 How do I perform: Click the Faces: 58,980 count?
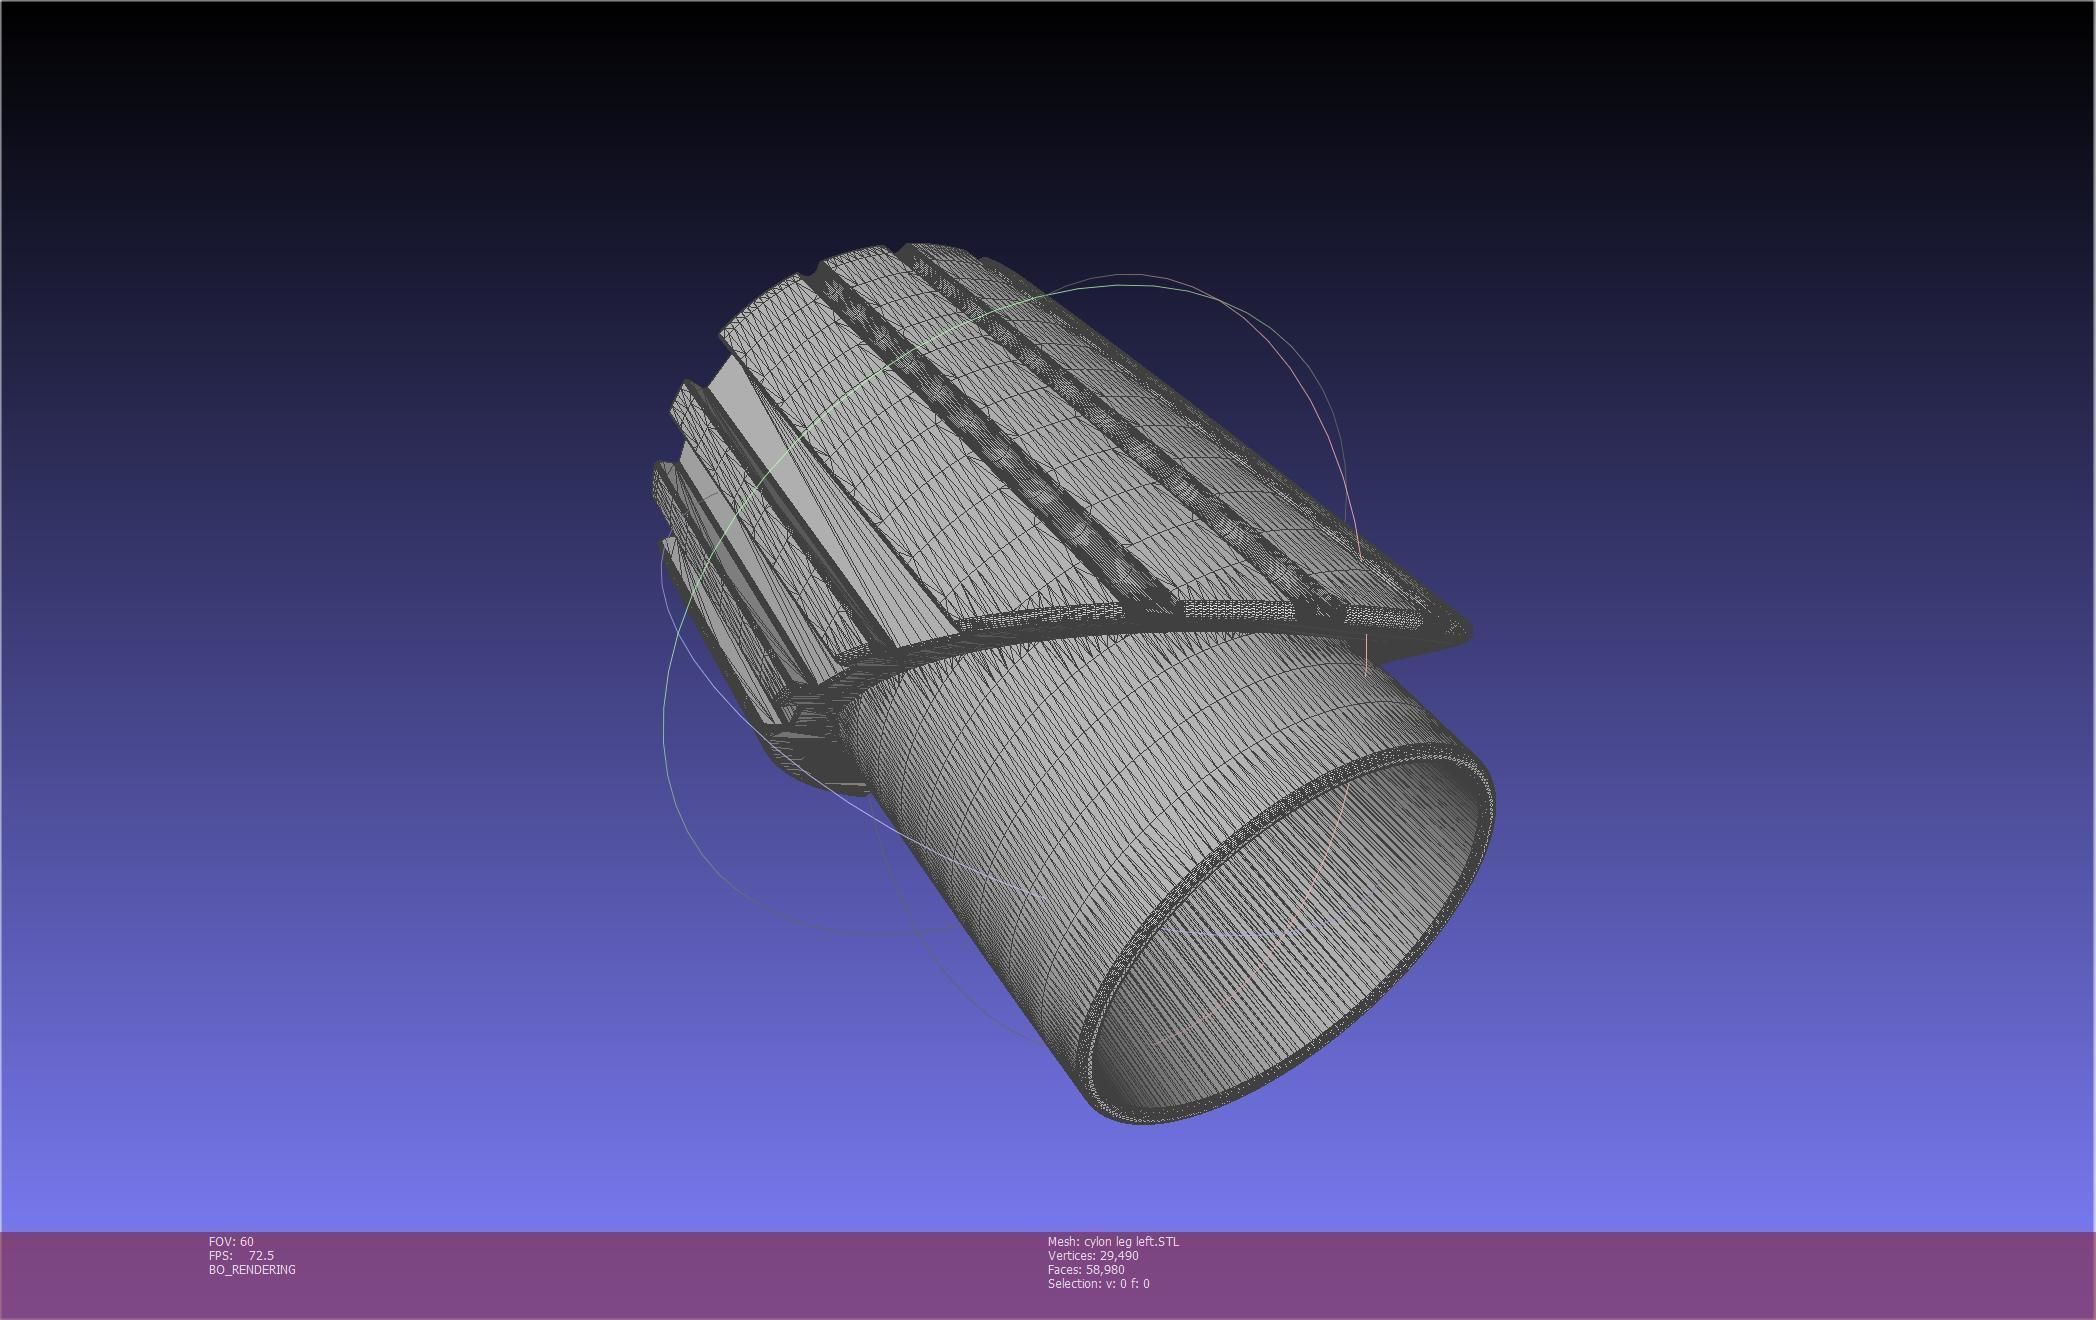pos(1086,1269)
